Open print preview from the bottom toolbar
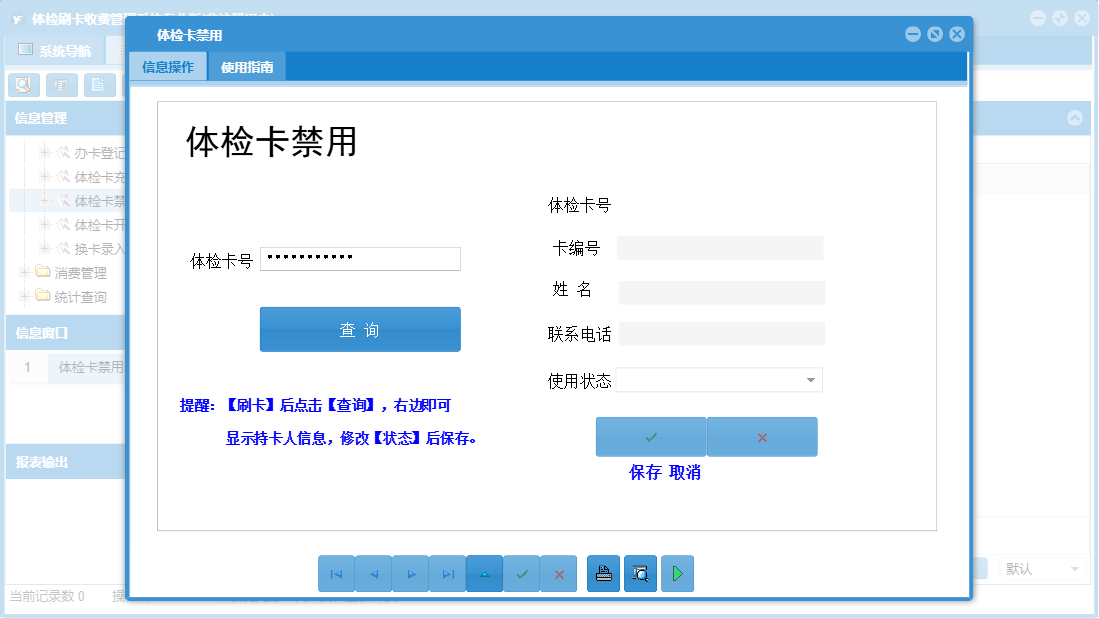 (x=640, y=573)
